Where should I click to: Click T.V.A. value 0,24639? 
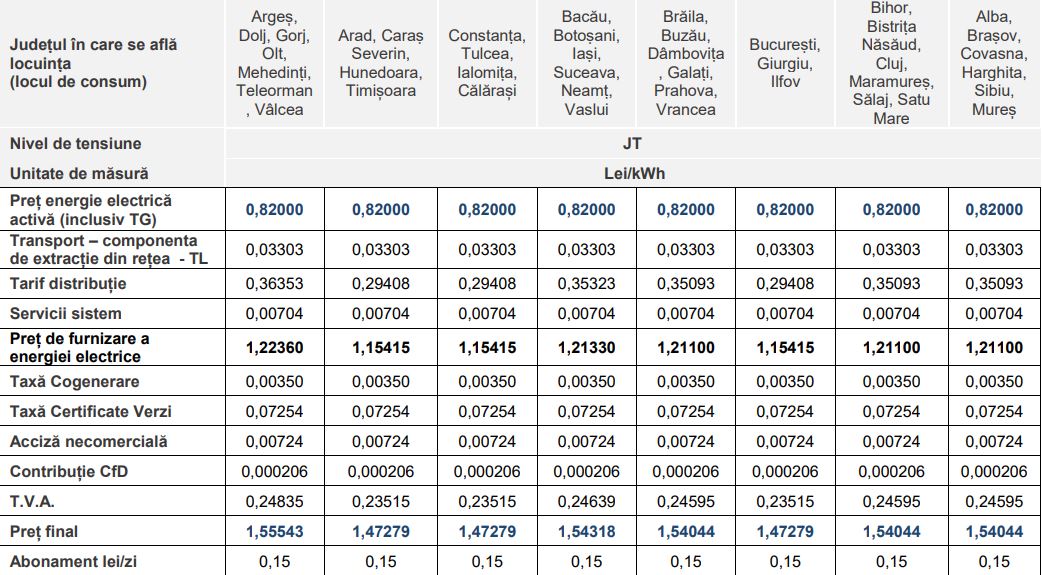coord(586,502)
